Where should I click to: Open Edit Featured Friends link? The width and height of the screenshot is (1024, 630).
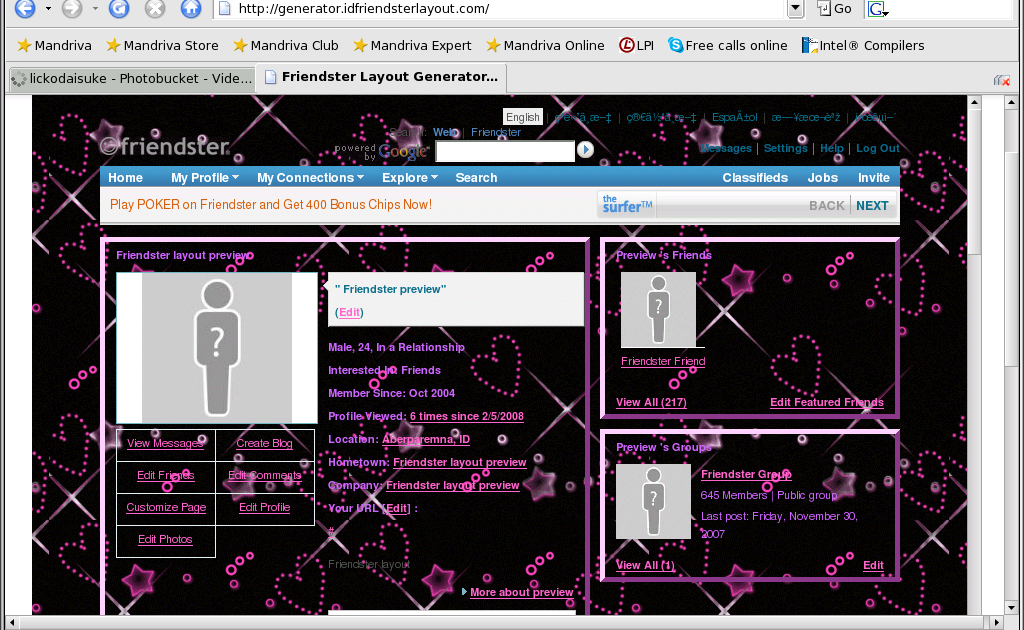tap(827, 402)
